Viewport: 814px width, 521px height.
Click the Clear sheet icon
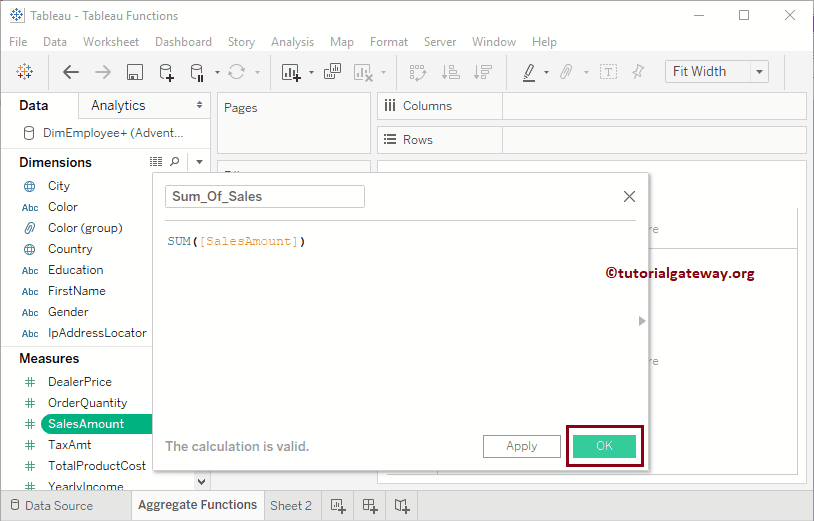pyautogui.click(x=363, y=72)
